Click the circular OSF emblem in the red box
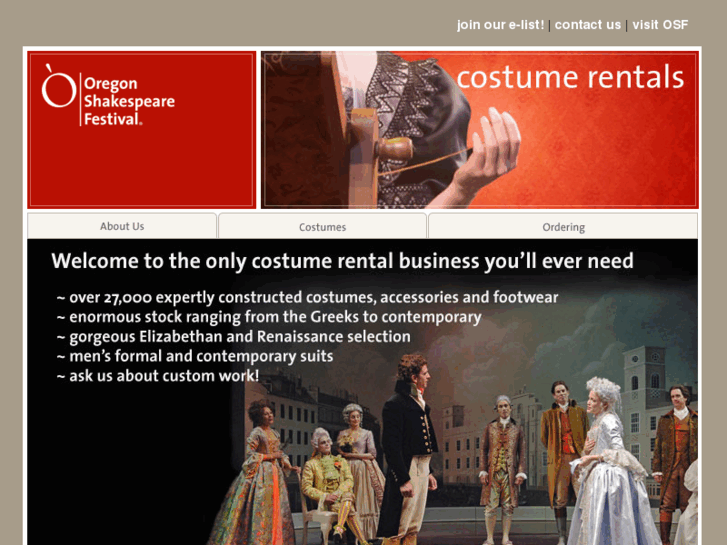This screenshot has height=545, width=727. coord(58,87)
